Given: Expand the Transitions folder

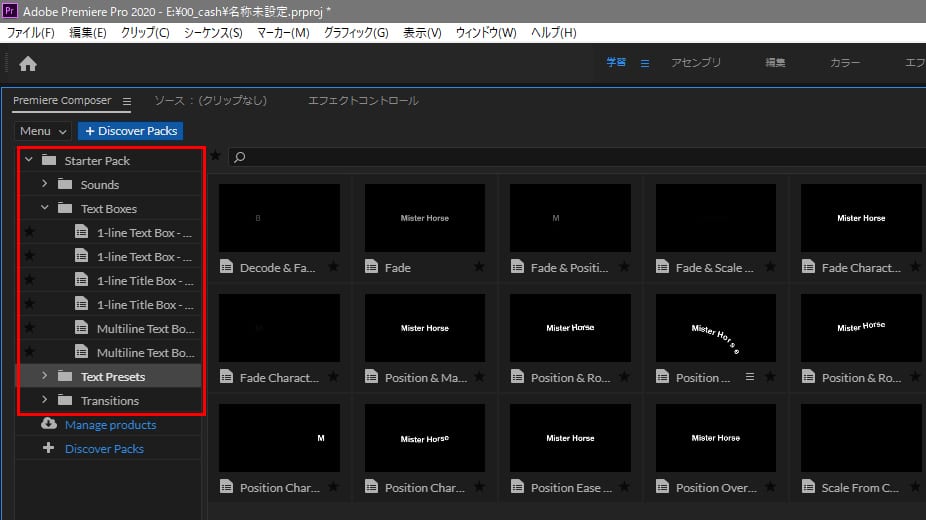Looking at the screenshot, I should 44,400.
